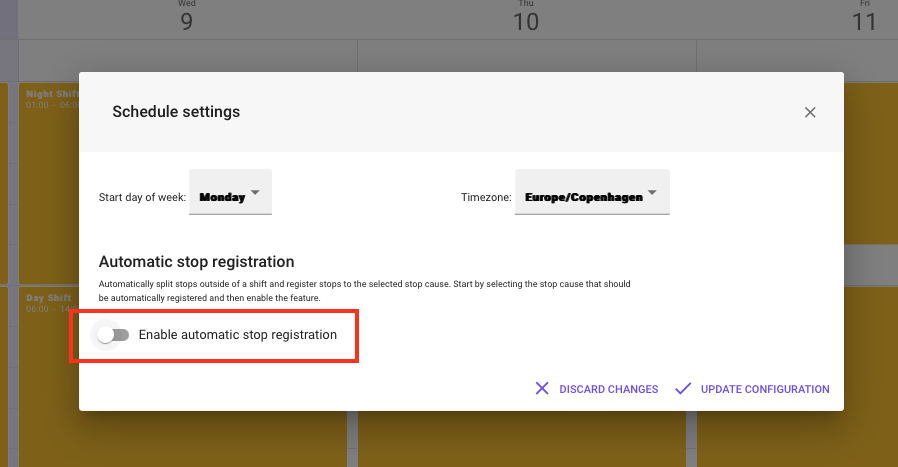Screen dimensions: 898x467
Task: Click the Timezone label
Action: point(486,197)
